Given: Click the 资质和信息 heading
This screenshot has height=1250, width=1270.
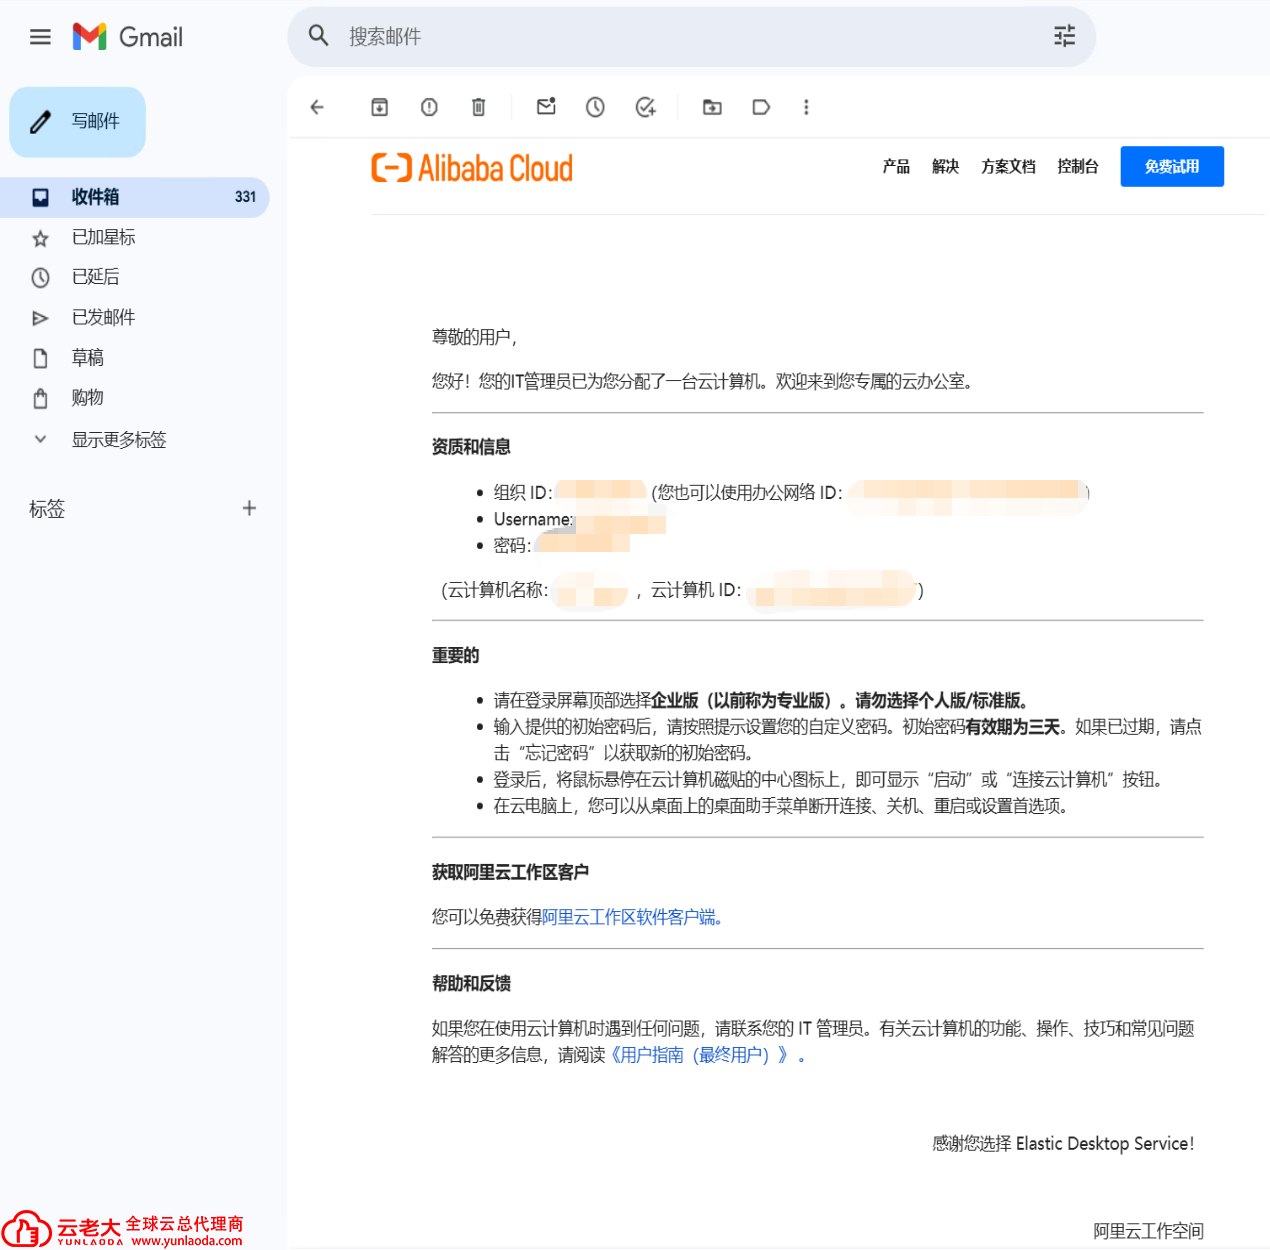Looking at the screenshot, I should point(471,447).
